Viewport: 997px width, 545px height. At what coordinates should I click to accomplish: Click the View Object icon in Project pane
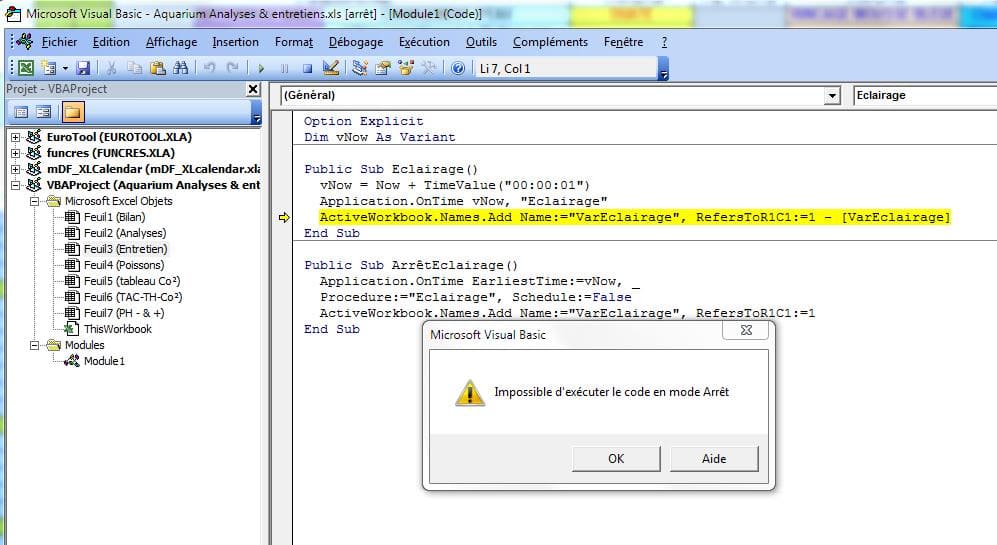tap(43, 113)
